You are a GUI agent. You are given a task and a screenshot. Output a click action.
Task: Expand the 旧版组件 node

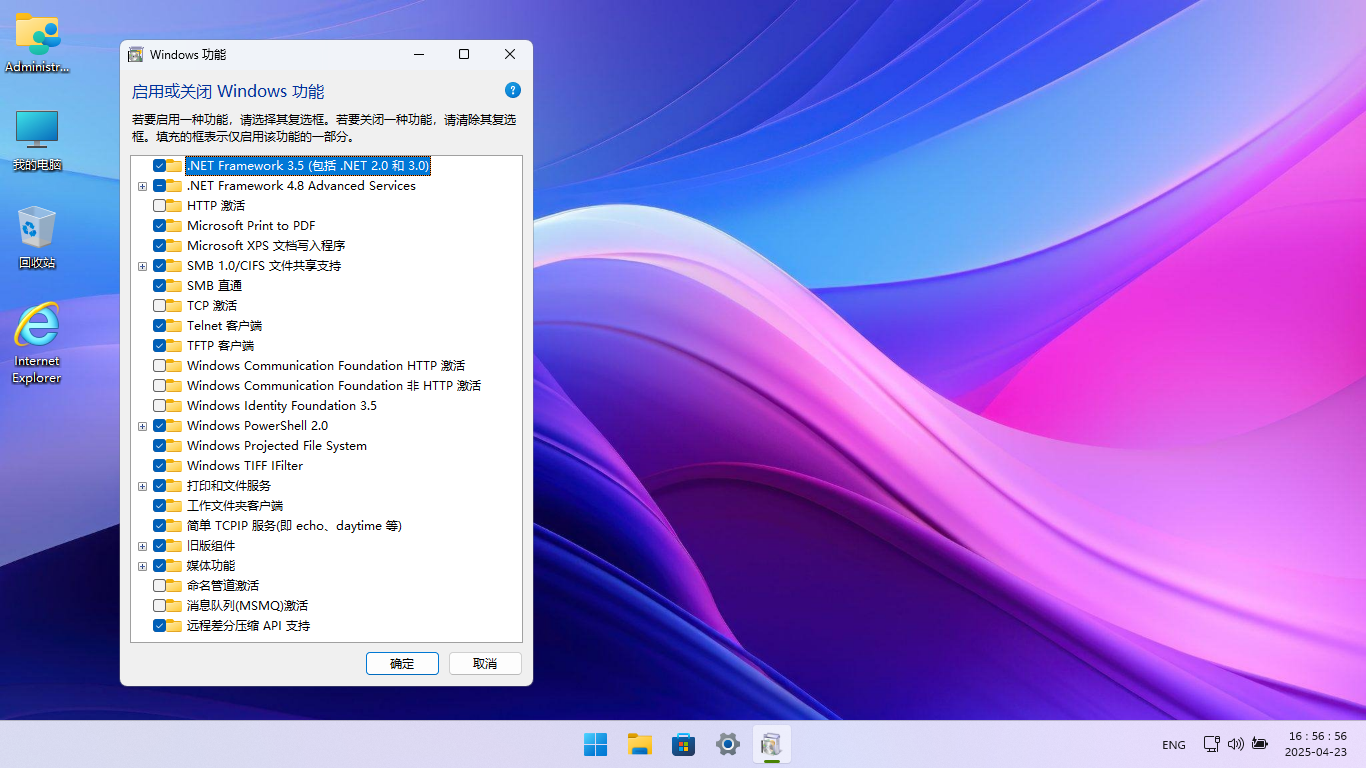(142, 546)
